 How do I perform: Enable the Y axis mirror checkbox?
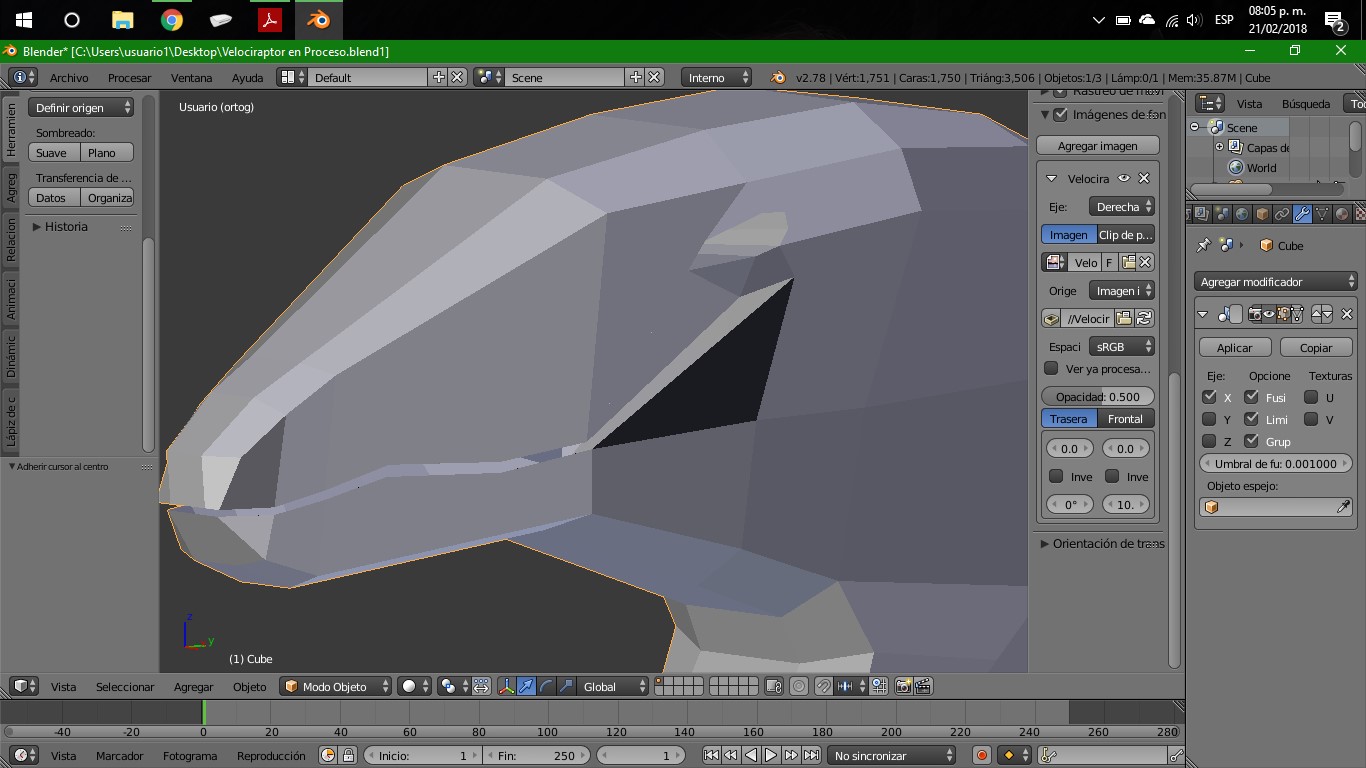[x=1209, y=419]
